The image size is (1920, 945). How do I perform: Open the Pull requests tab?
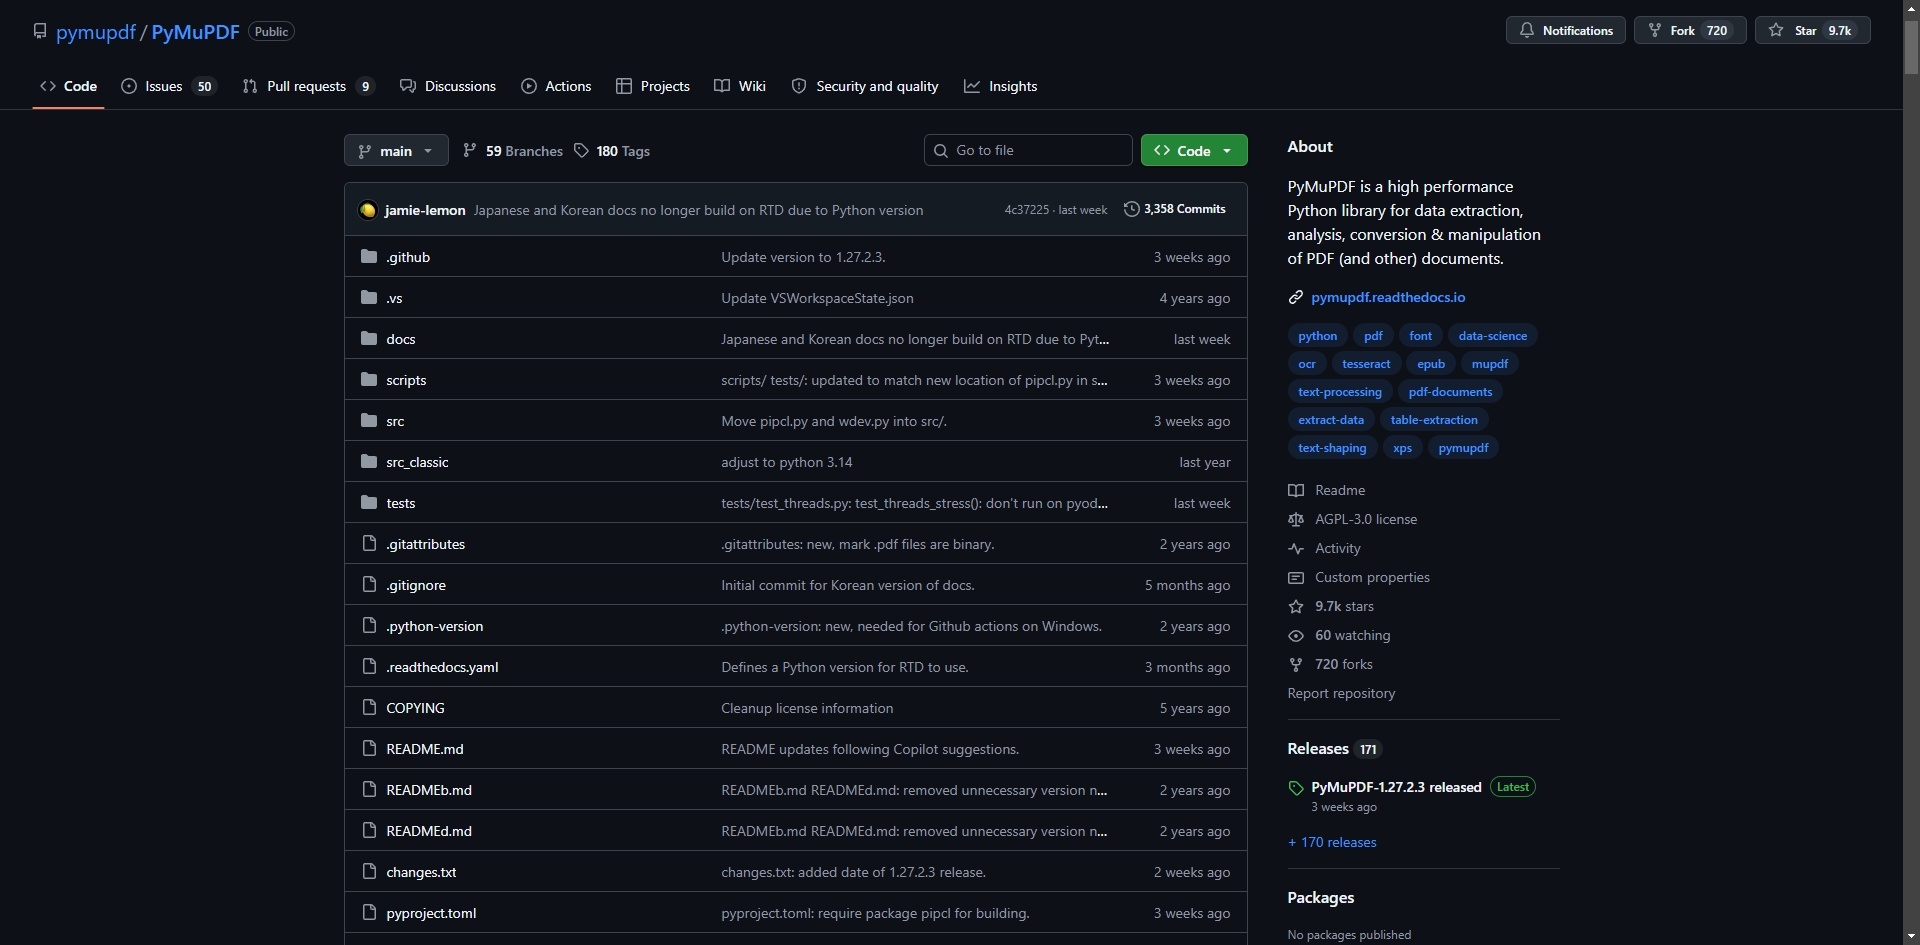308,86
